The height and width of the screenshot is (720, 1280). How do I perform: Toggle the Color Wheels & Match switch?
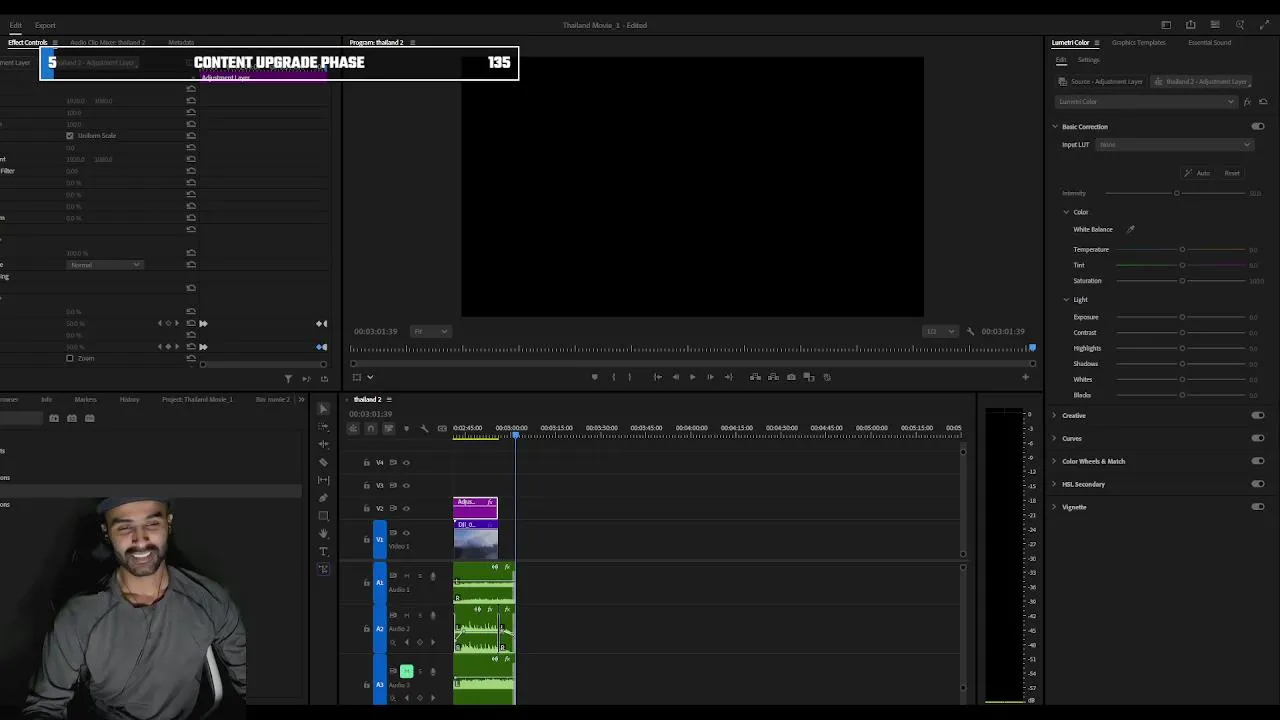pyautogui.click(x=1258, y=461)
